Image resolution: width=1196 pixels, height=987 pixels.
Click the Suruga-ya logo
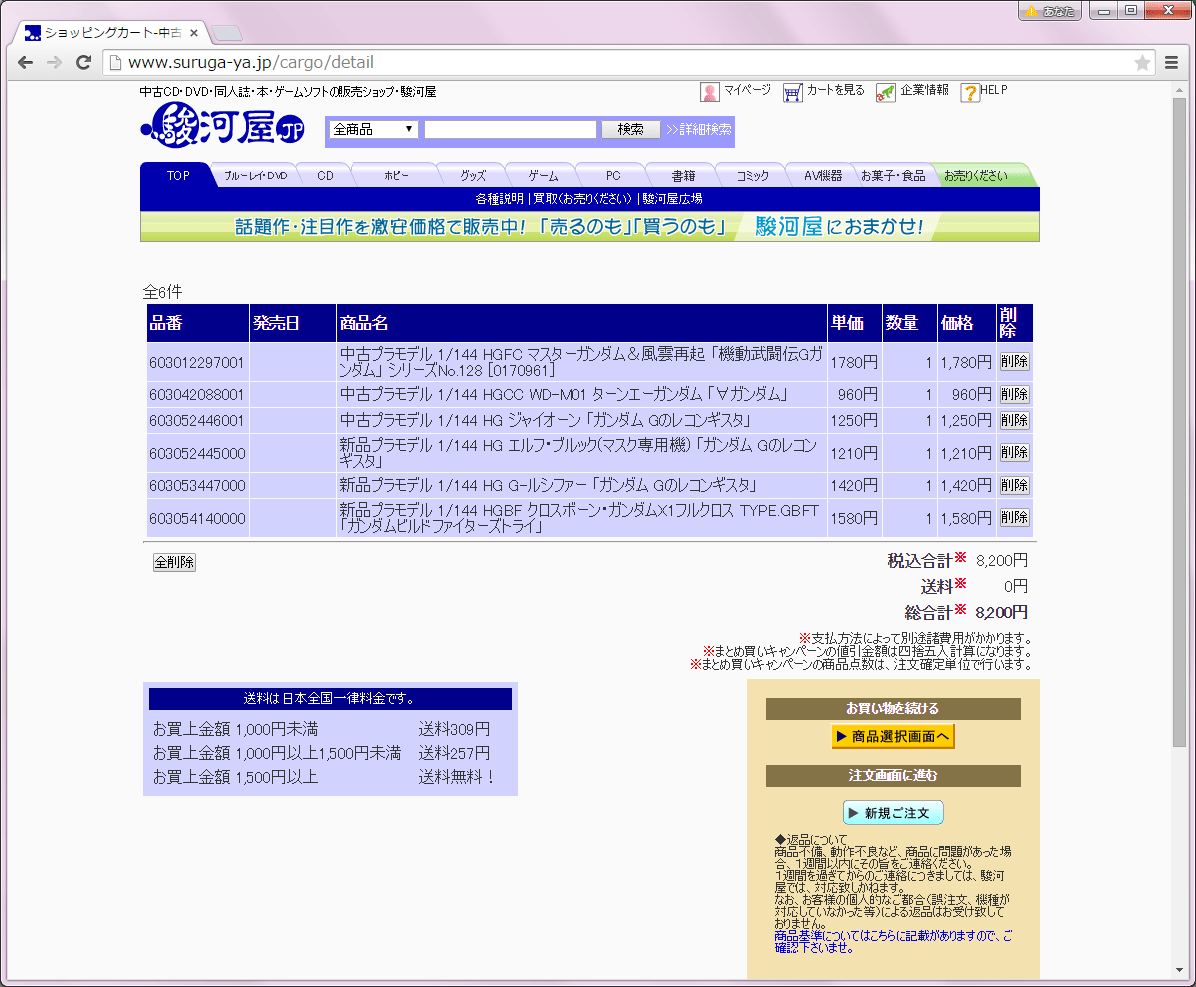coord(223,126)
